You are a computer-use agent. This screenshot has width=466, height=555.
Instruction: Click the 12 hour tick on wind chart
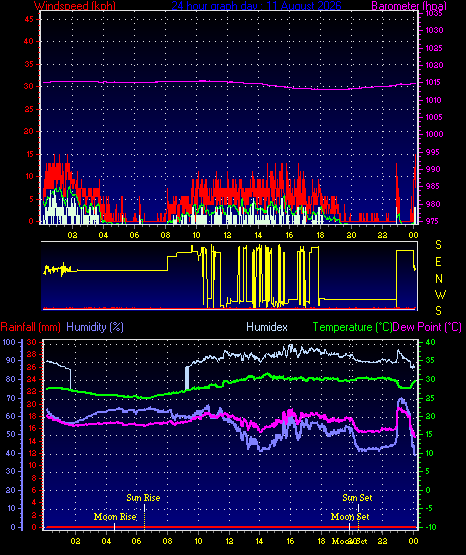228,235
